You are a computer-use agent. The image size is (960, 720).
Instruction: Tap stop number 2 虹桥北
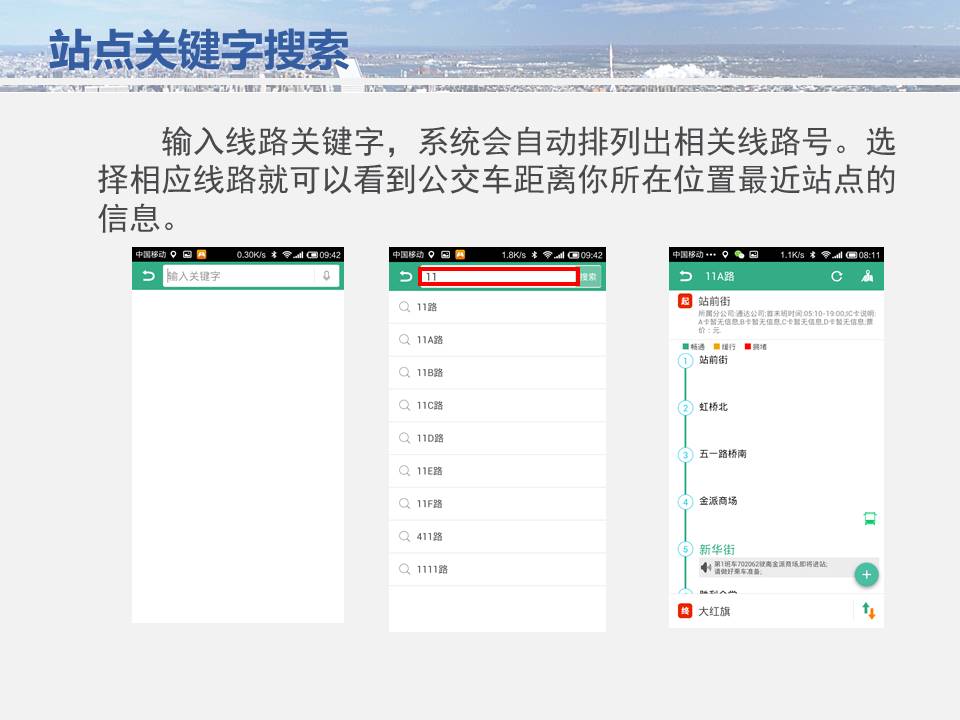pos(713,407)
